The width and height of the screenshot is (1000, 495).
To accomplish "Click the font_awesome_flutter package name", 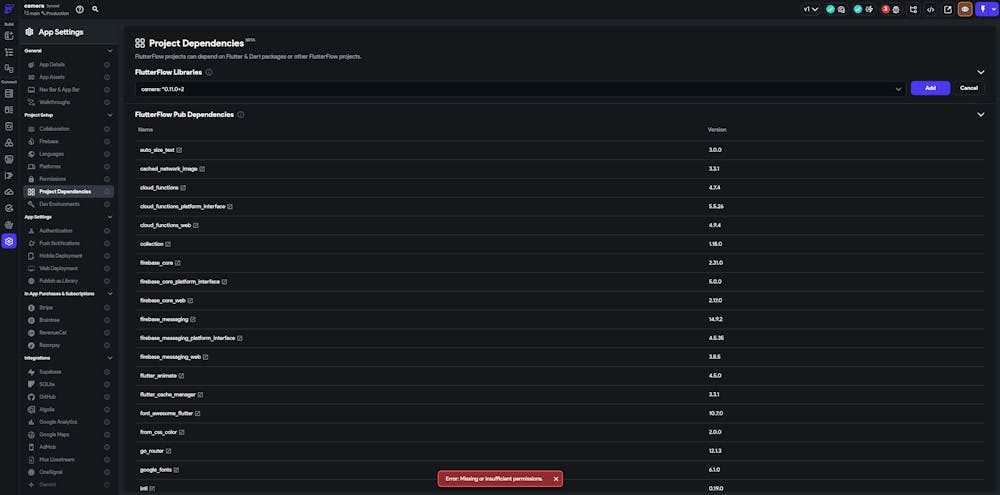I will click(166, 413).
